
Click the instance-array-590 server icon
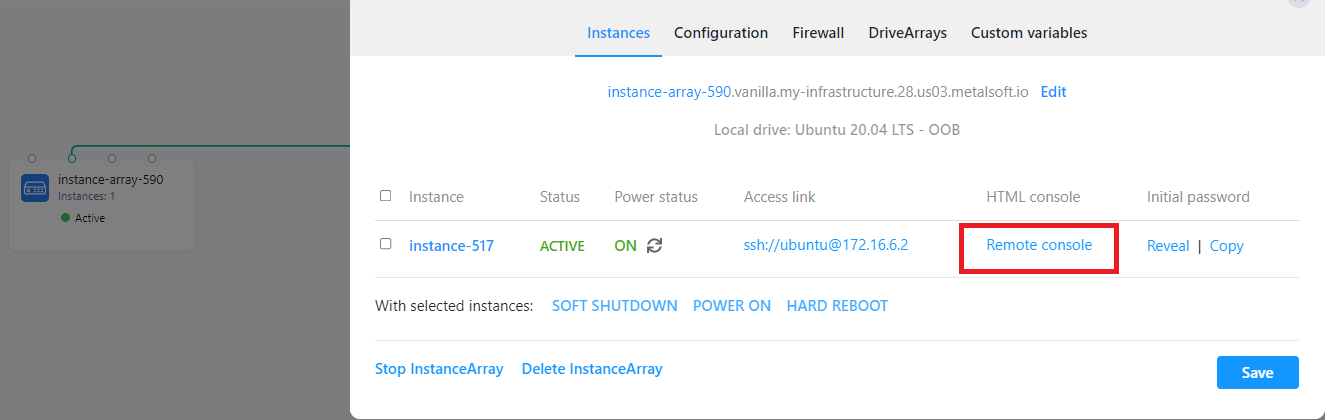point(35,187)
